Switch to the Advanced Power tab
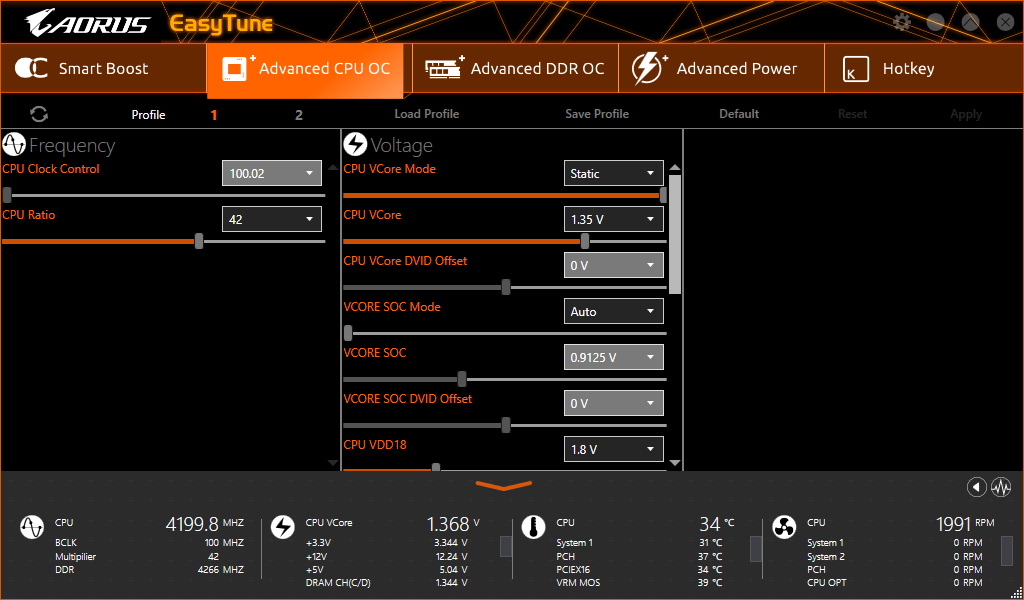The width and height of the screenshot is (1024, 600). [721, 69]
